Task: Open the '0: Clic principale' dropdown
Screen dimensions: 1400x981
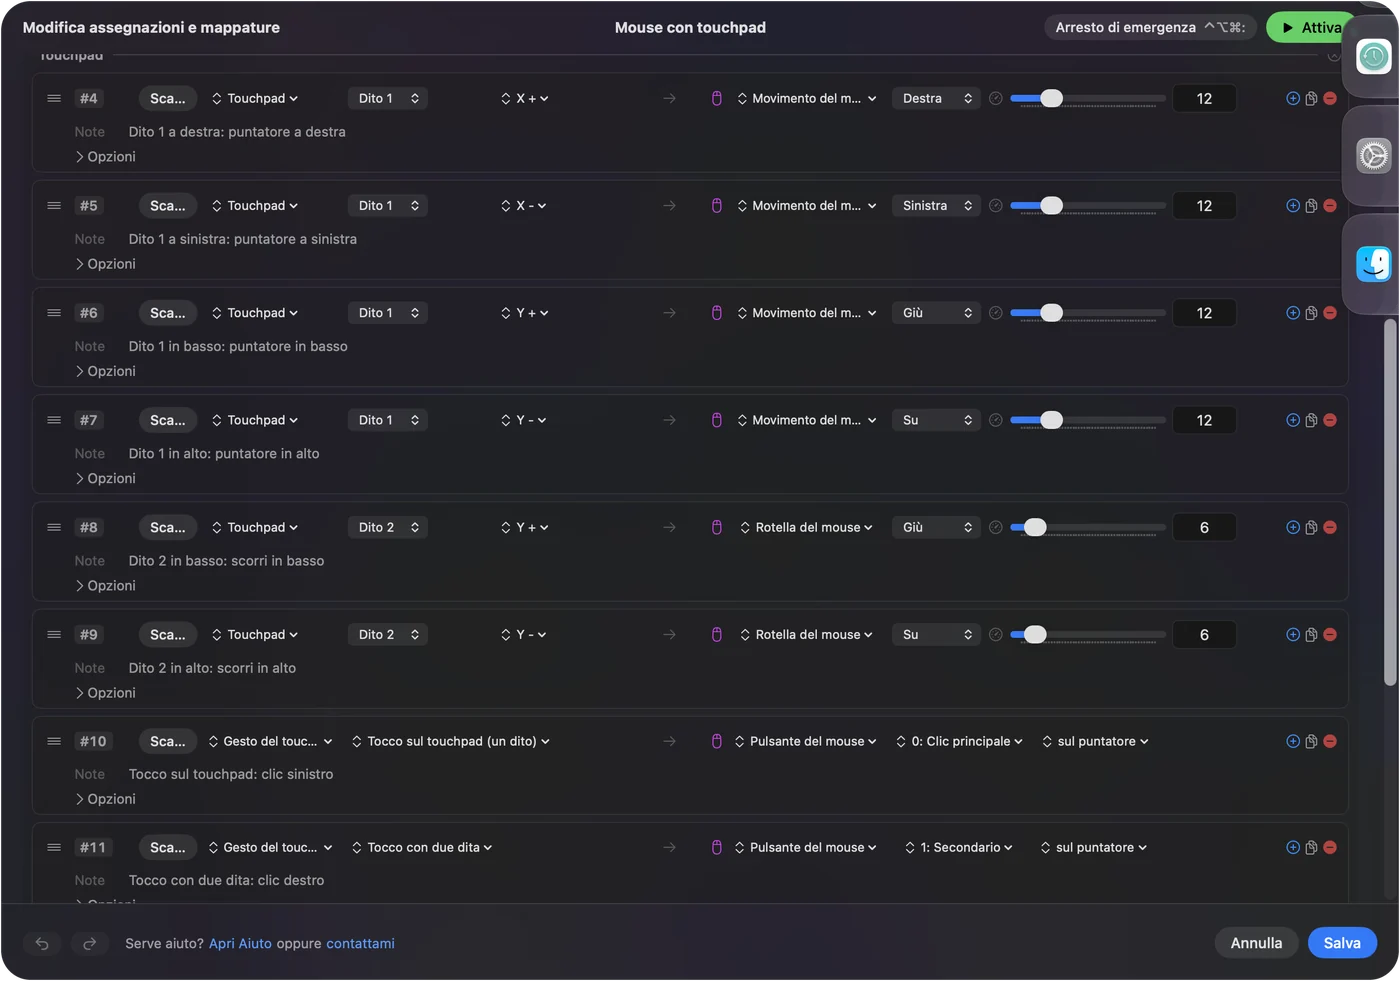Action: pos(960,741)
